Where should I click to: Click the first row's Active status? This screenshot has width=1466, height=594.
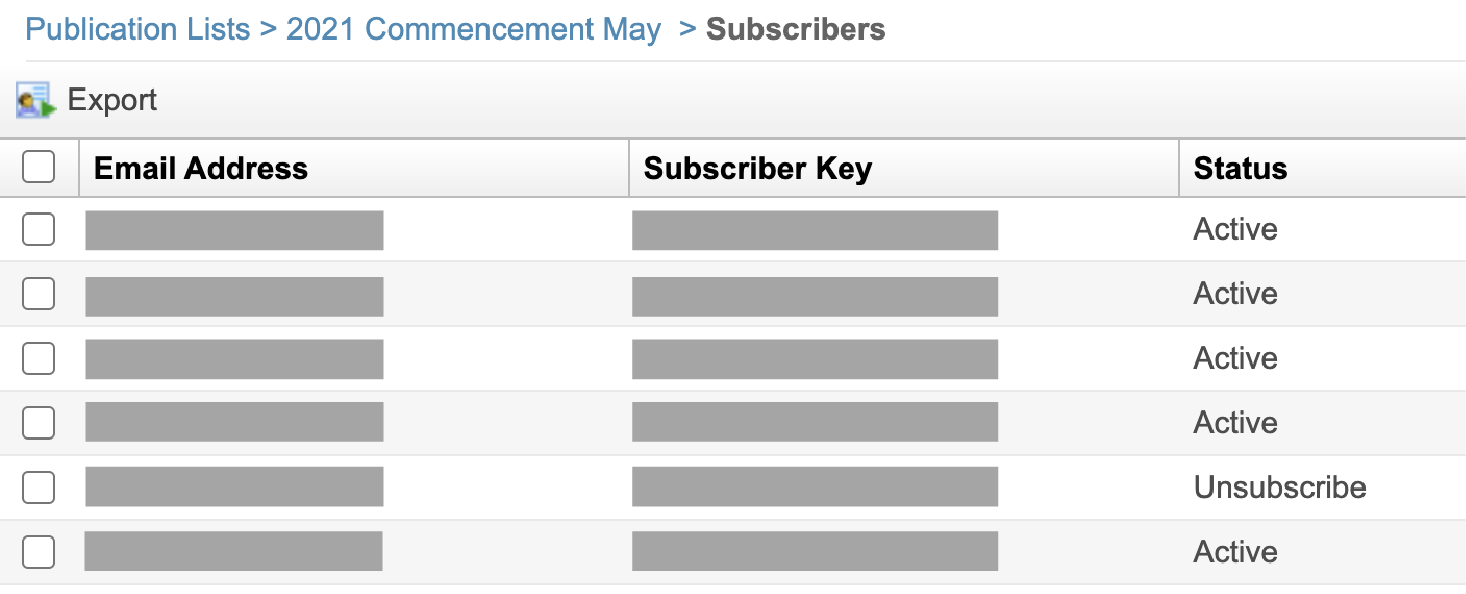pyautogui.click(x=1235, y=229)
